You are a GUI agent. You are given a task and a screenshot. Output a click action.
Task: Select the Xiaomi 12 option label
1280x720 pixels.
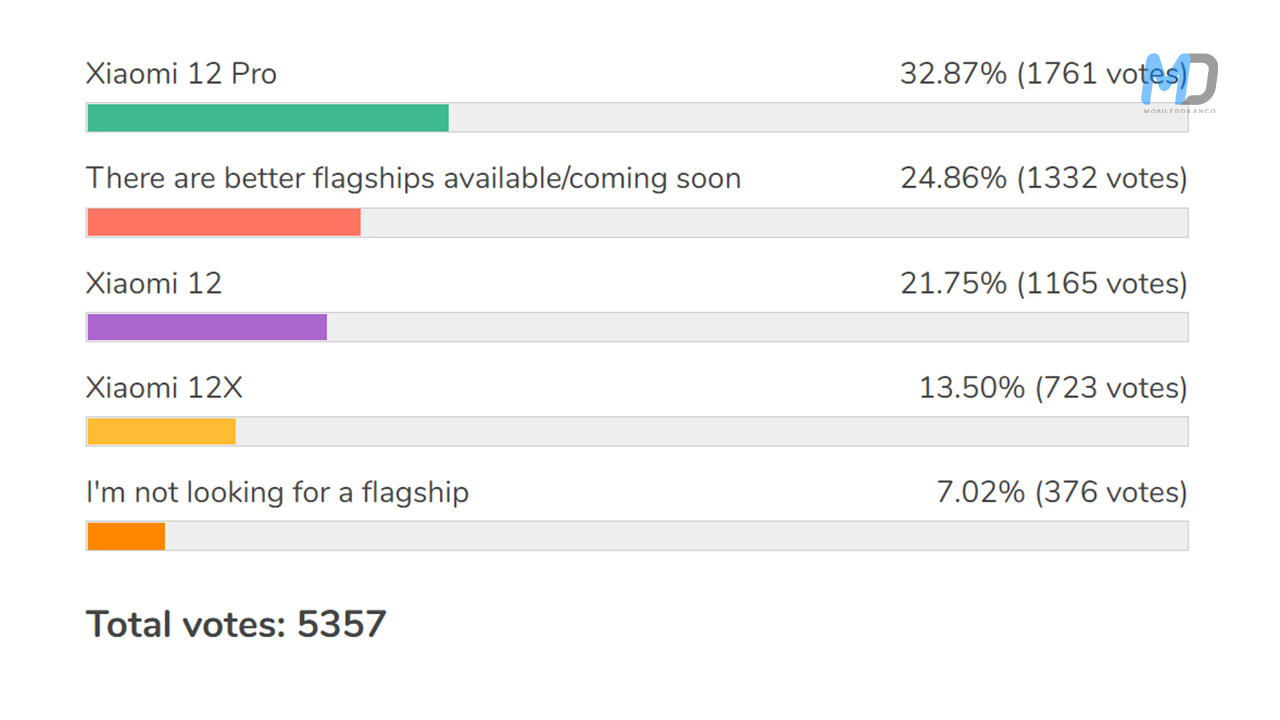(154, 283)
